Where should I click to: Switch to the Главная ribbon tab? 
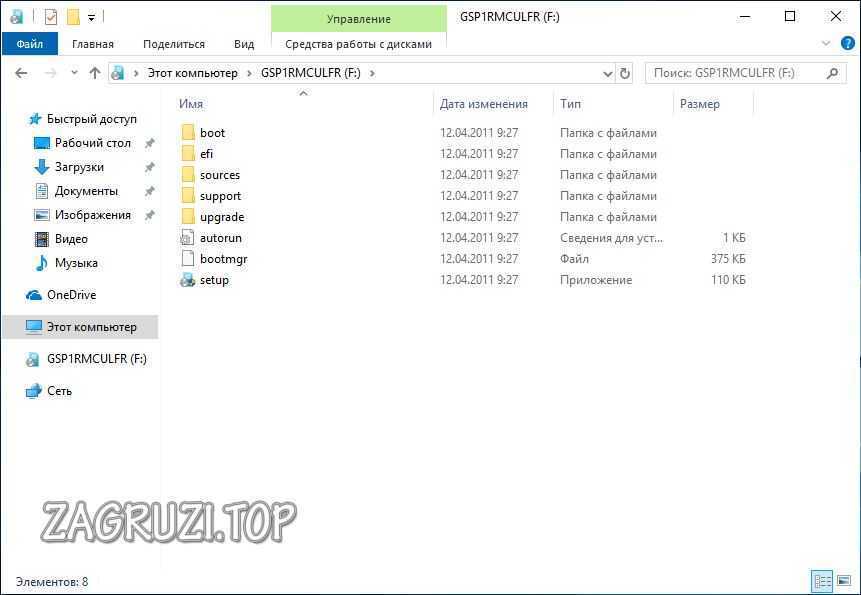point(93,44)
